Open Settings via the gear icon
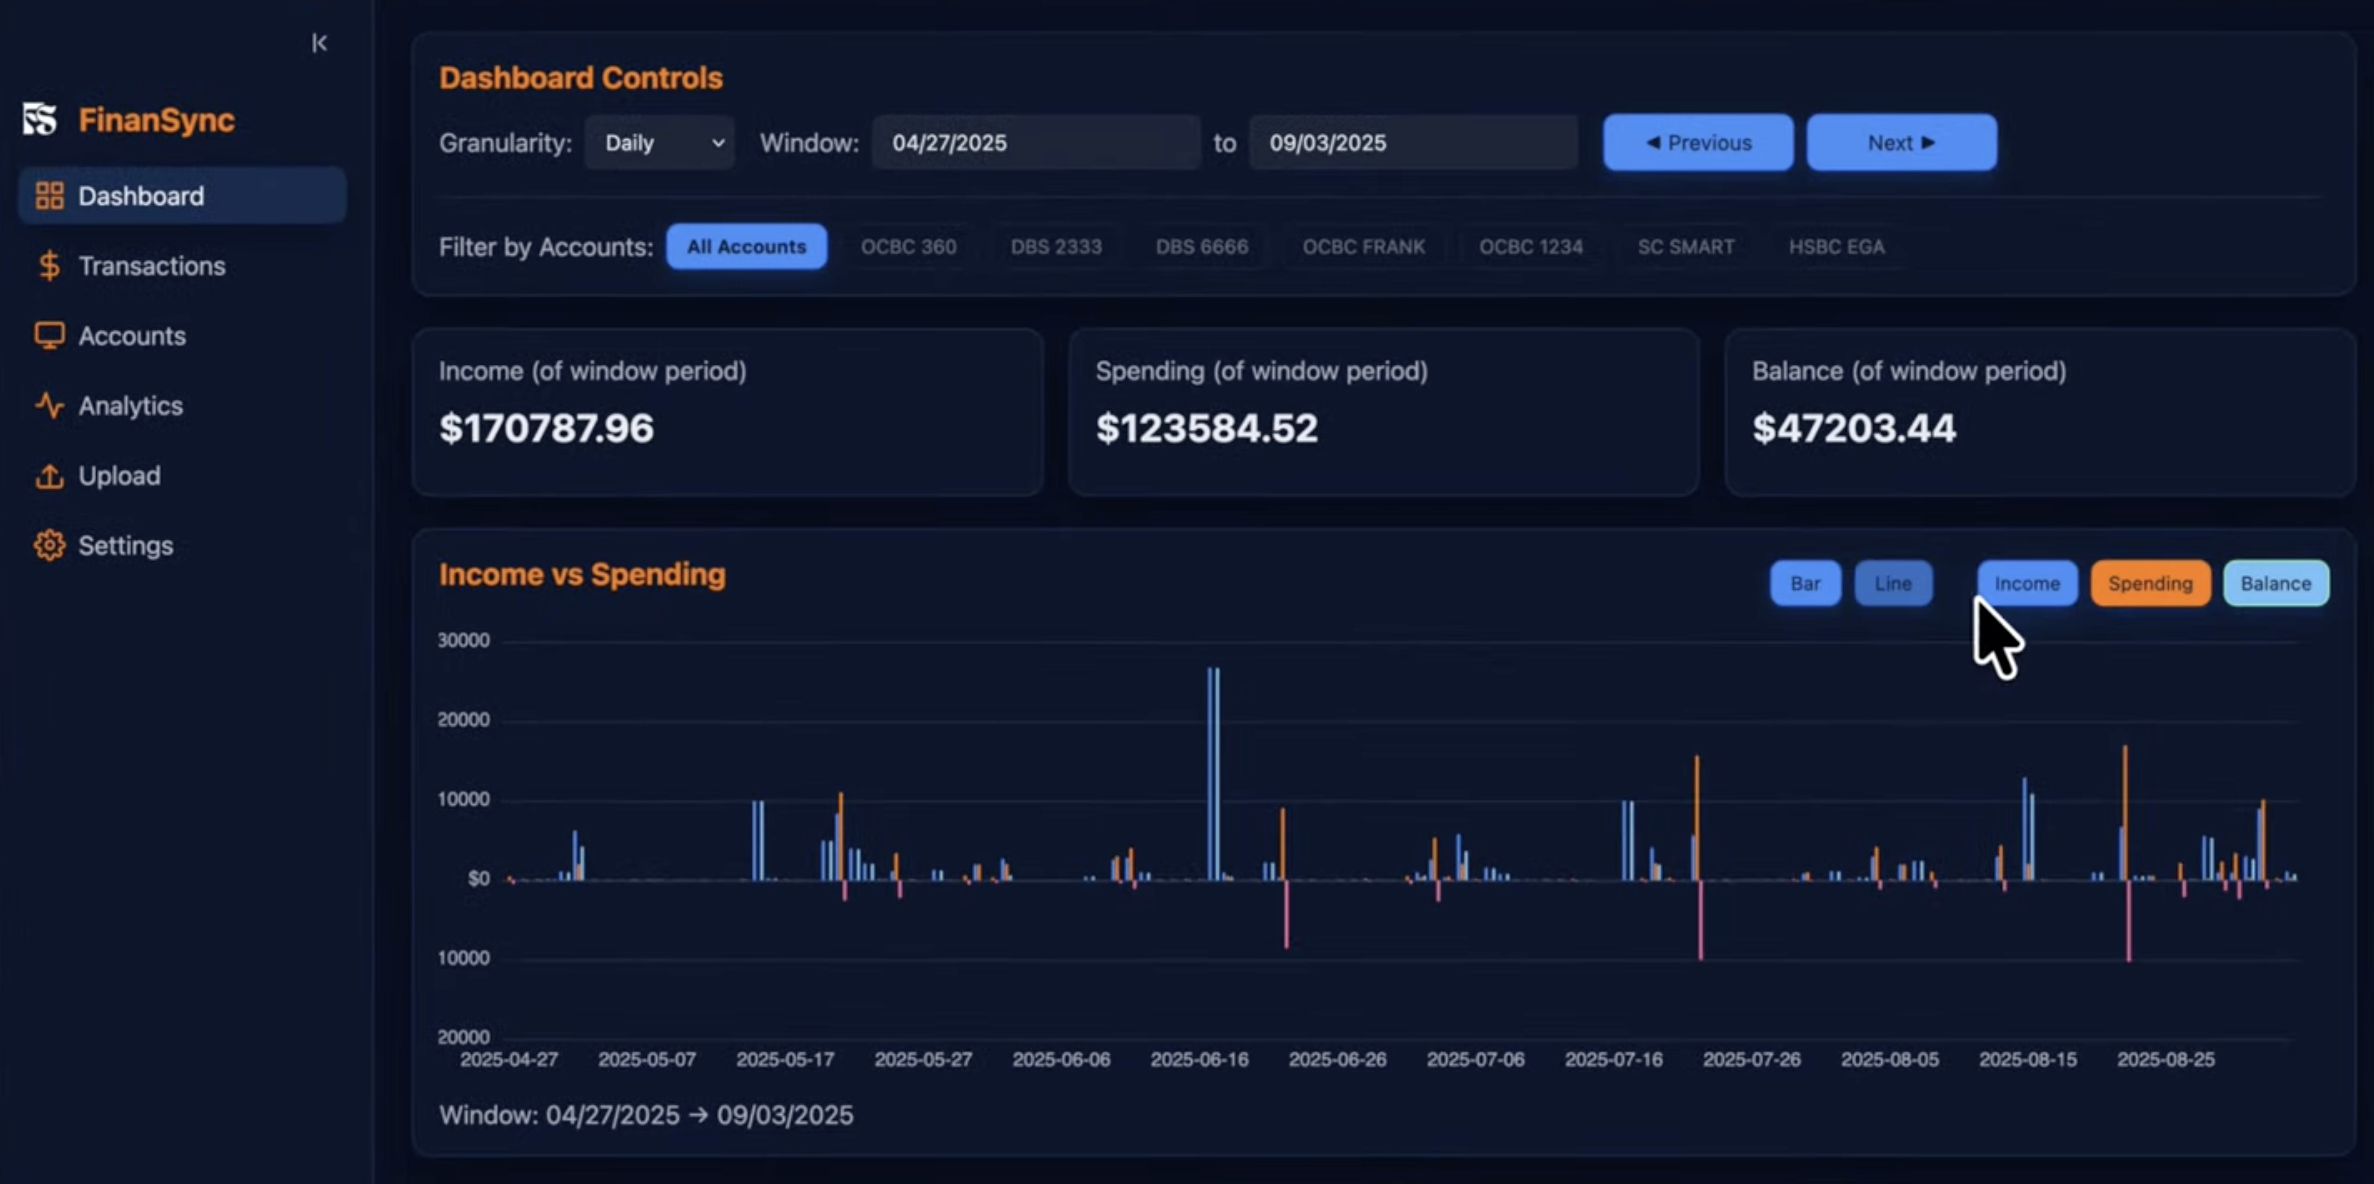2374x1184 pixels. pyautogui.click(x=49, y=546)
